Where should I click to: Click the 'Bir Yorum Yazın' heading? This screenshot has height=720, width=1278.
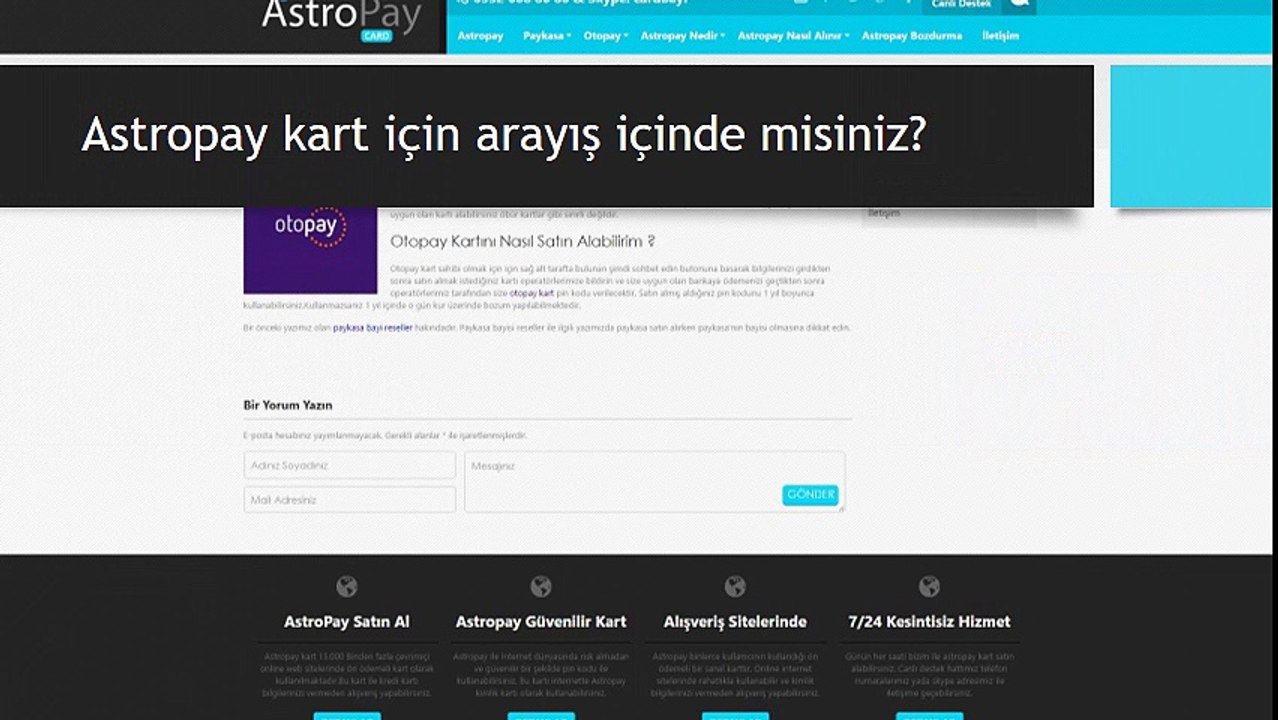288,405
